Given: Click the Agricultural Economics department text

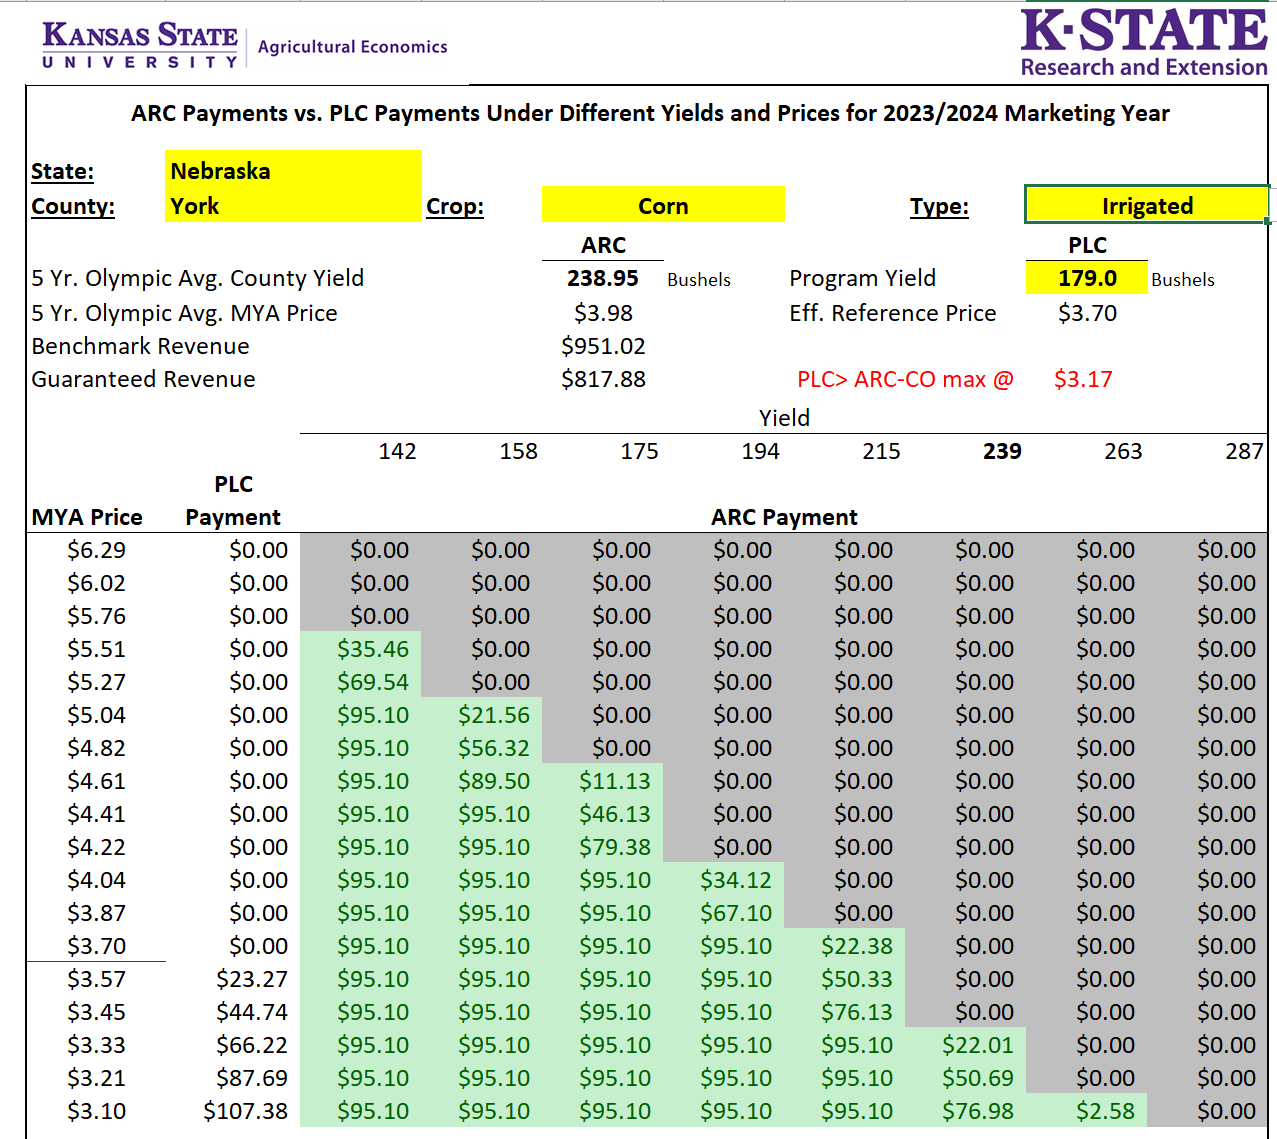Looking at the screenshot, I should (352, 47).
